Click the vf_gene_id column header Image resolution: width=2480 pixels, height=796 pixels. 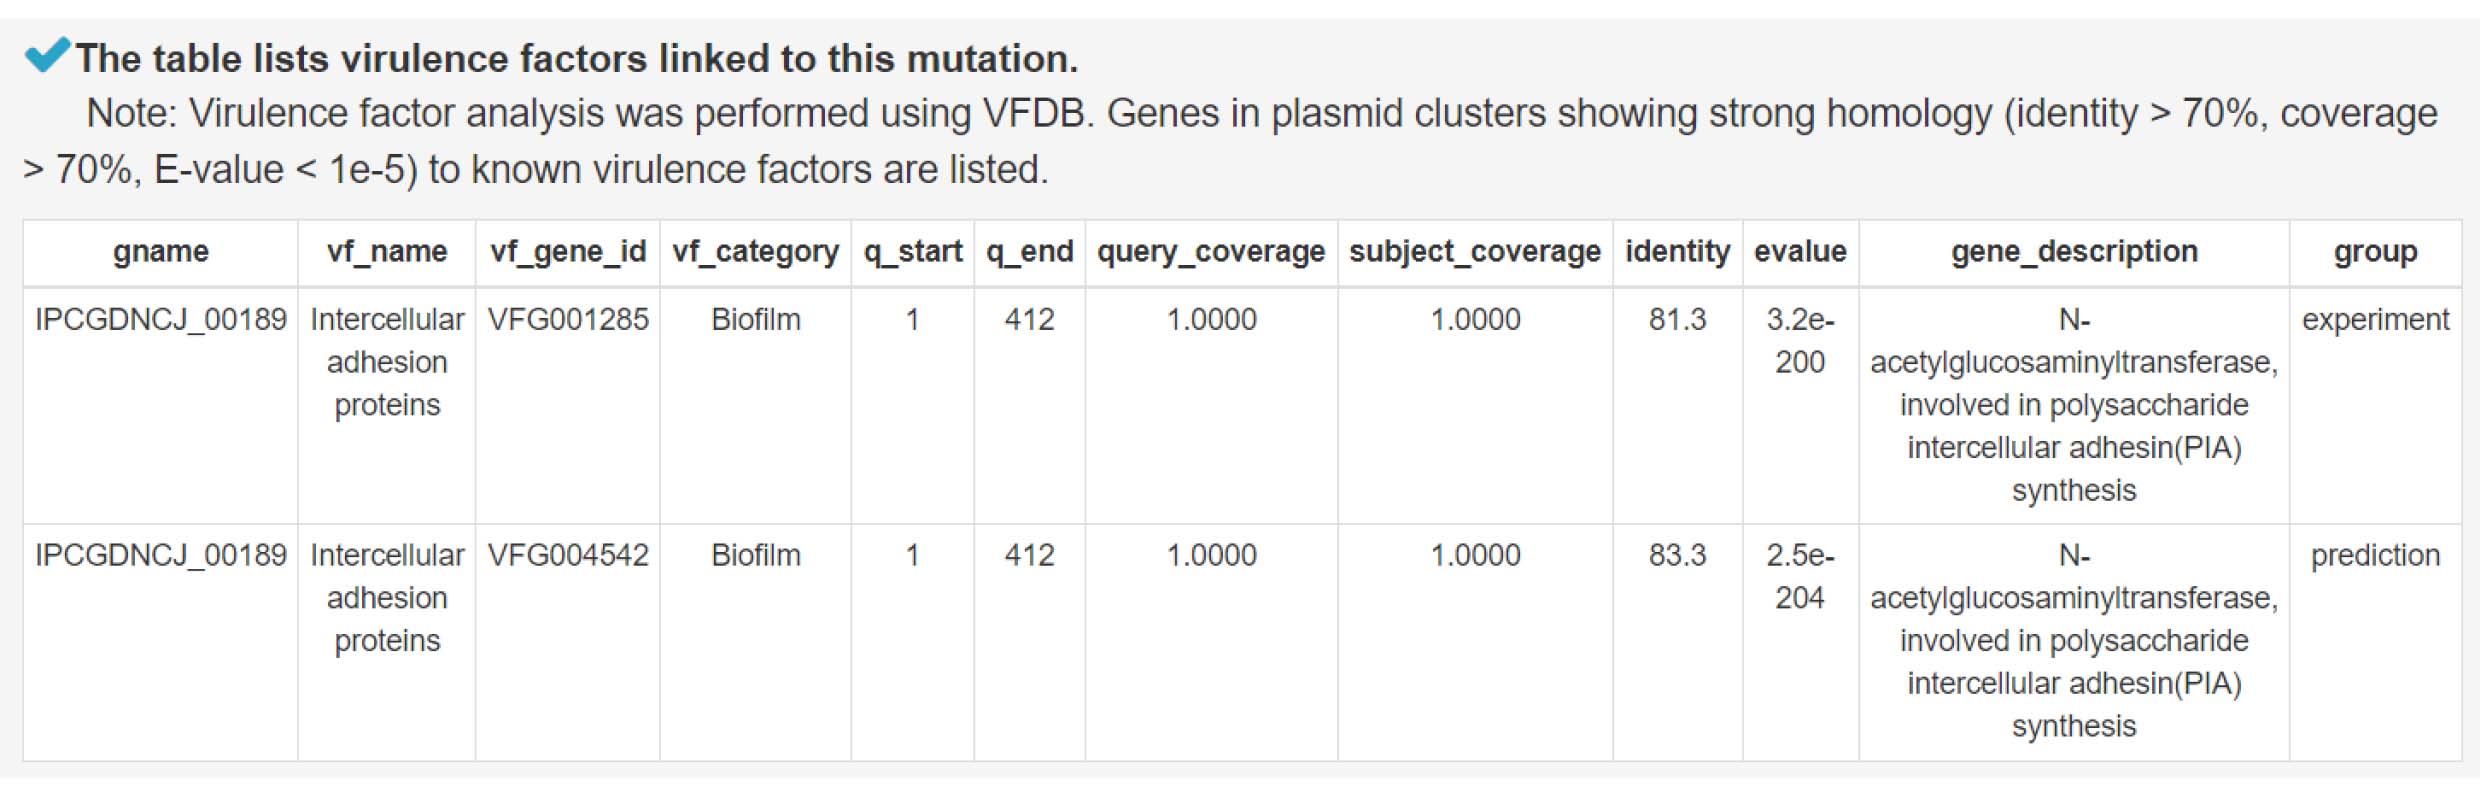[568, 252]
